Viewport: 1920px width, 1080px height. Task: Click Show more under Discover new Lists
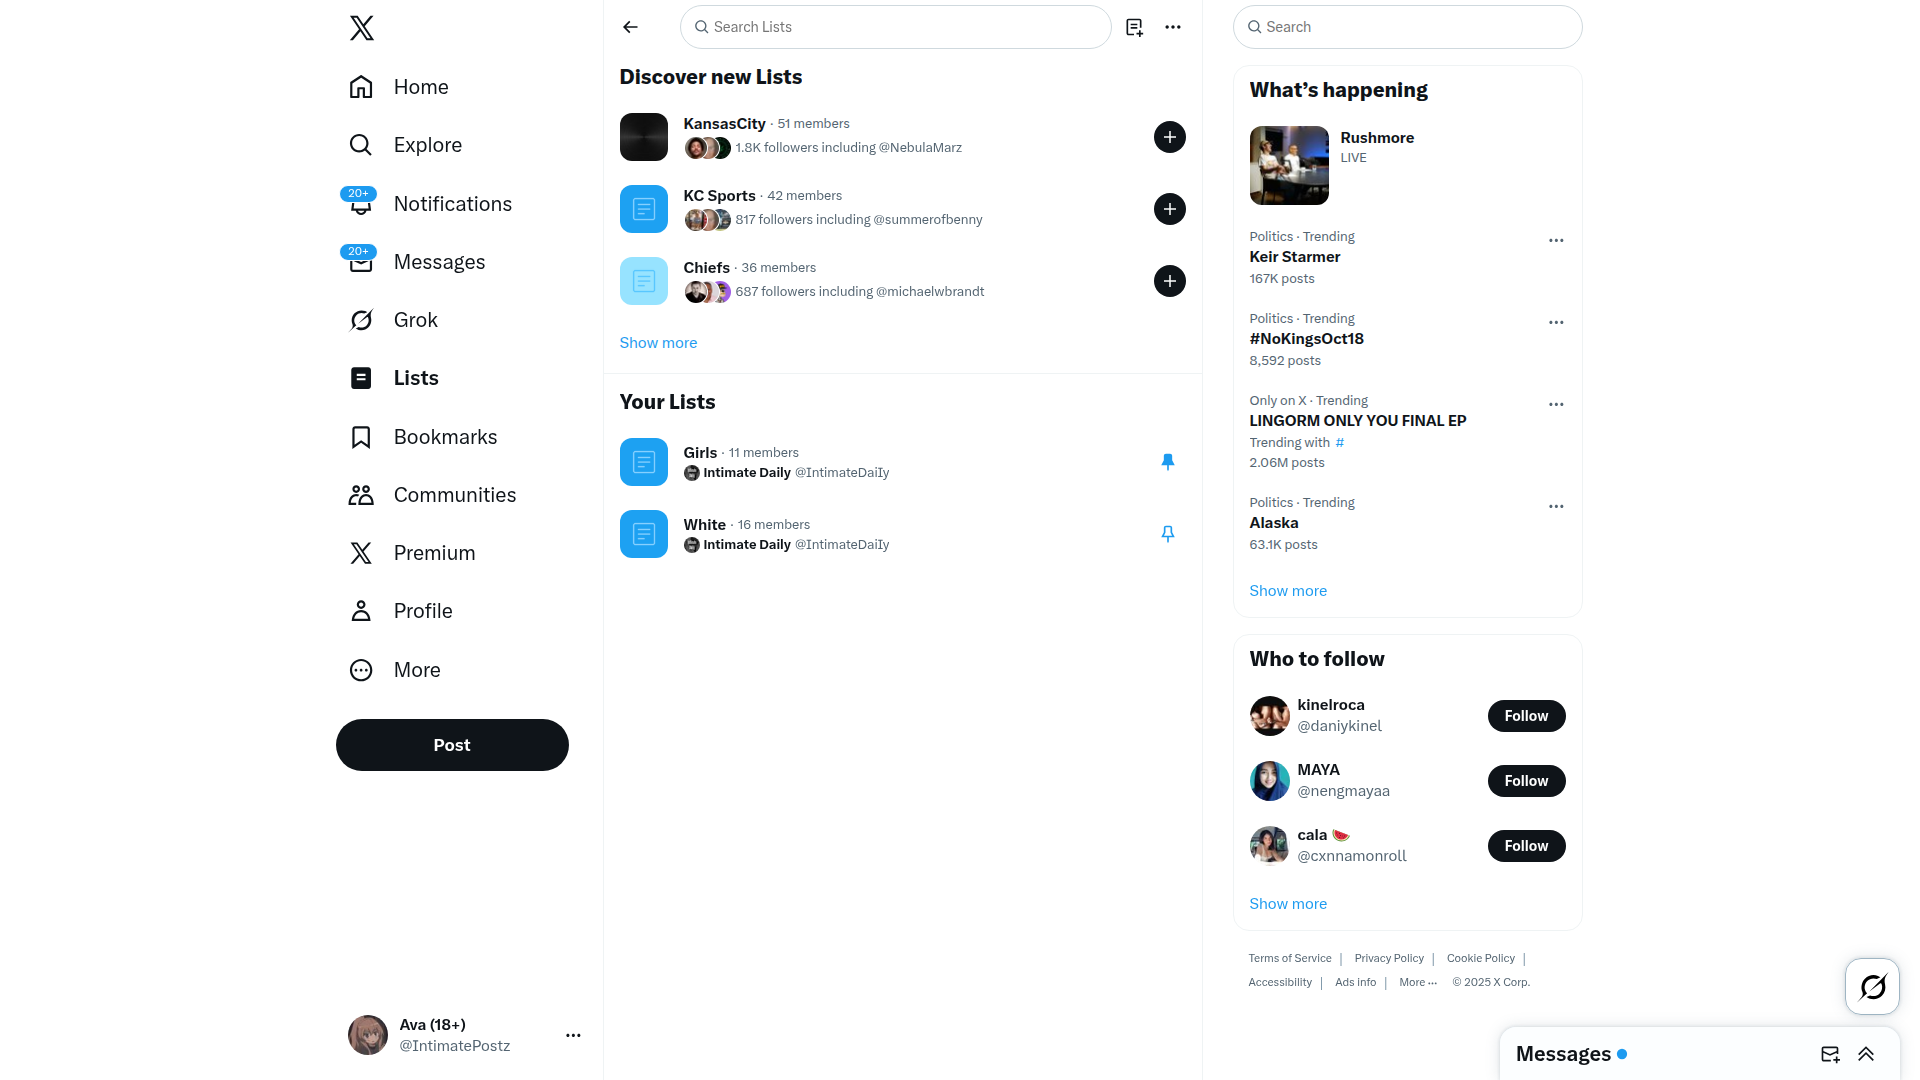[x=658, y=342]
